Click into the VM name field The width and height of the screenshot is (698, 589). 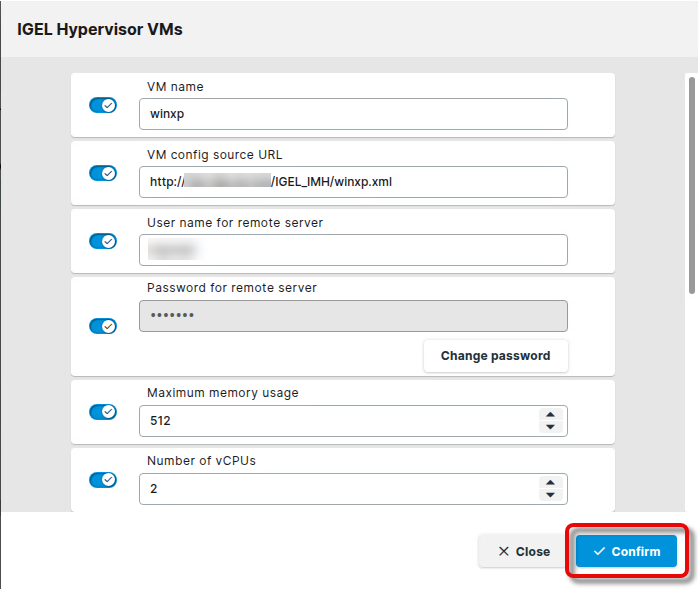click(x=353, y=114)
